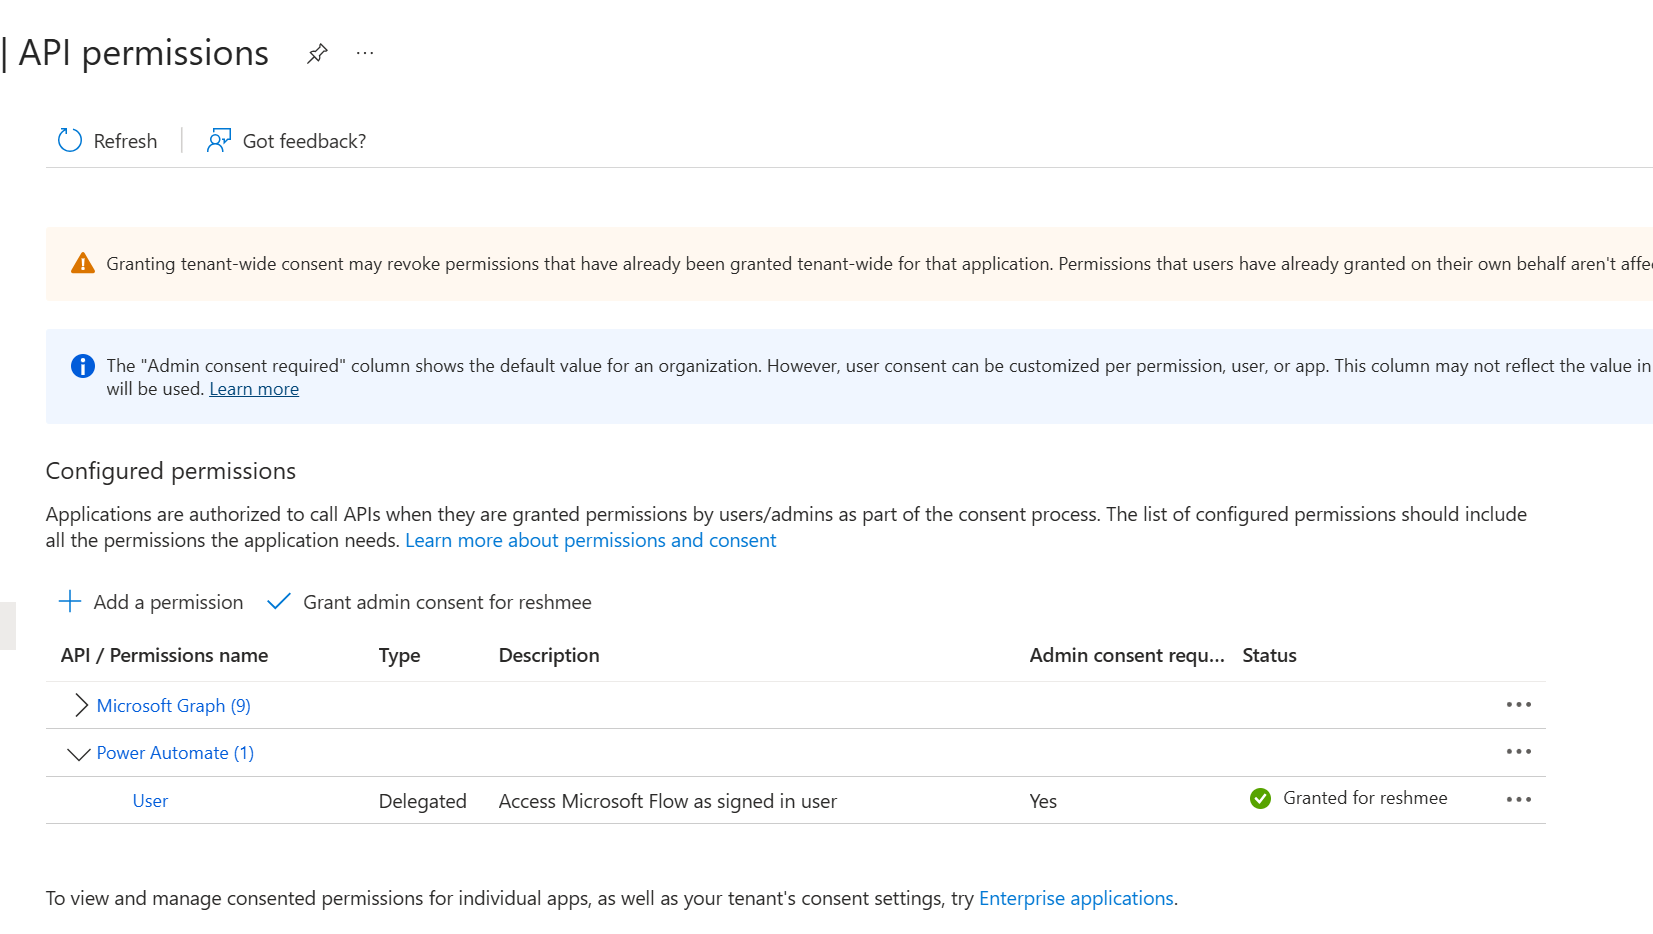
Task: Open the Learn more link in the info banner
Action: coord(253,388)
